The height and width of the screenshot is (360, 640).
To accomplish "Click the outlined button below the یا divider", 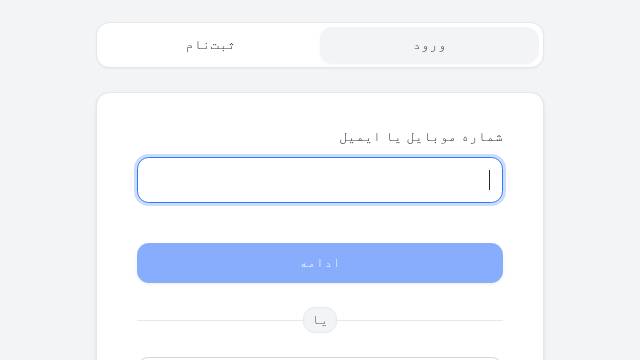I will tap(320, 358).
